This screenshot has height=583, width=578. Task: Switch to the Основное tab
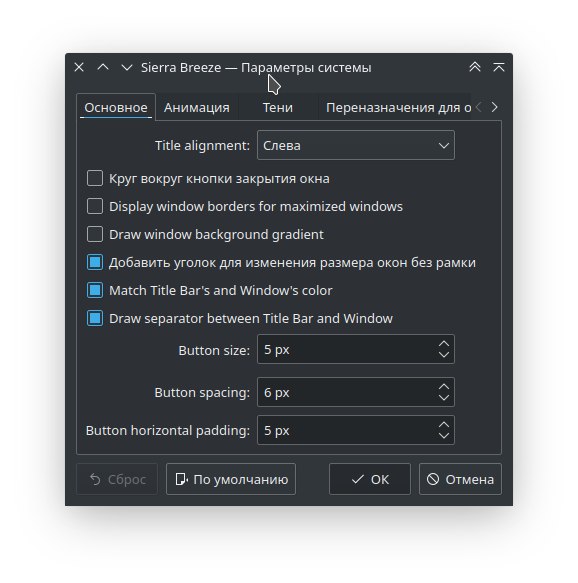[x=116, y=107]
